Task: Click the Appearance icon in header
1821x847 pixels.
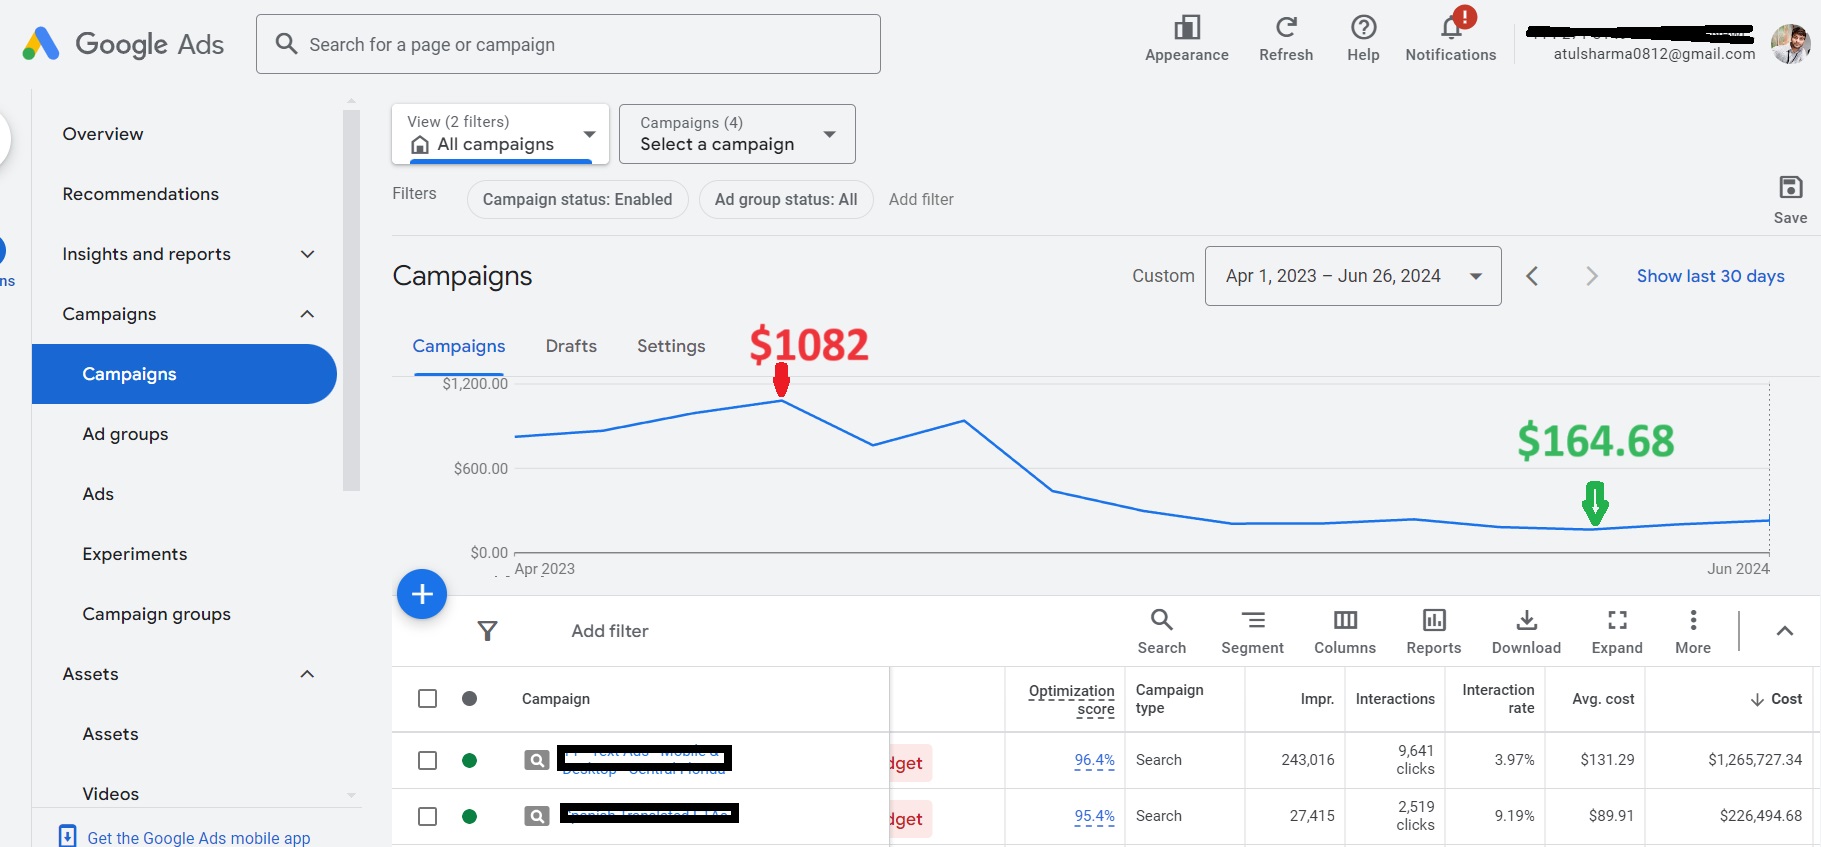Action: 1186,28
